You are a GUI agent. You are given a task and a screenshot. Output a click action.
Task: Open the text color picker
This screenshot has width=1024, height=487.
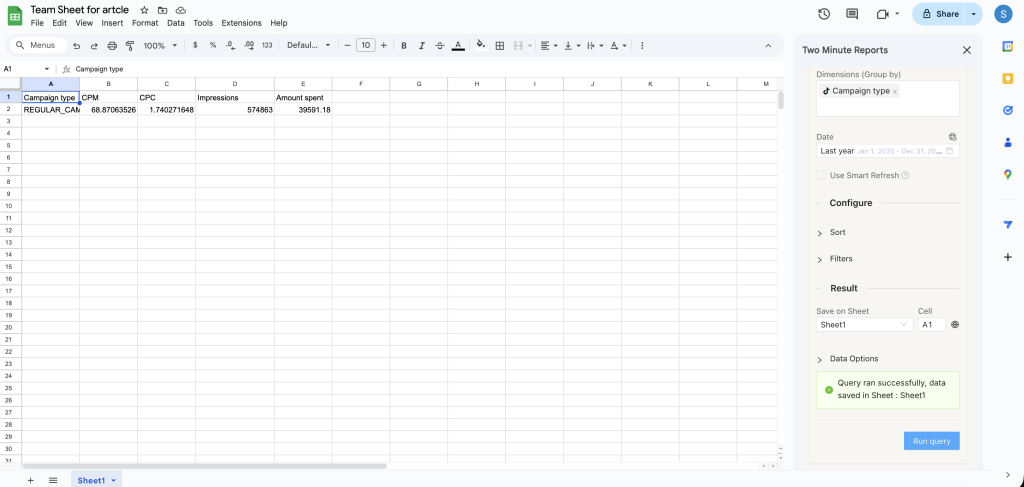(458, 46)
